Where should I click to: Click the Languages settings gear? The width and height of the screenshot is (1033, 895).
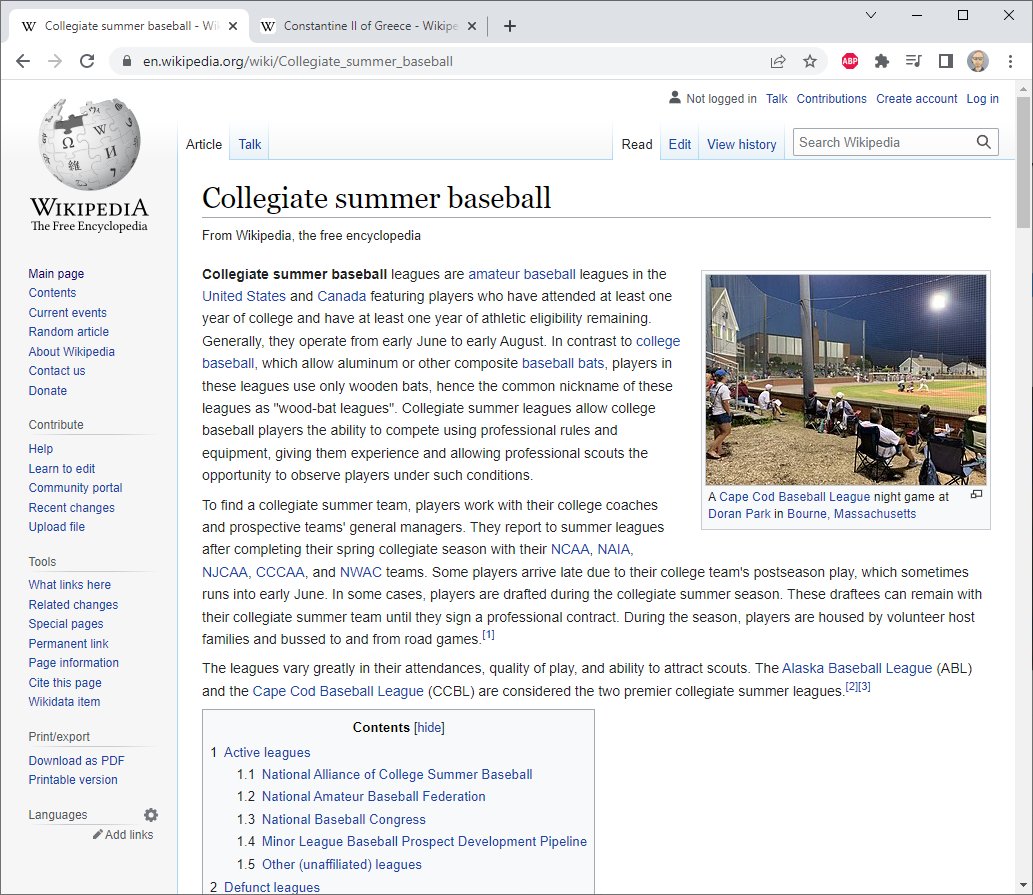(150, 814)
